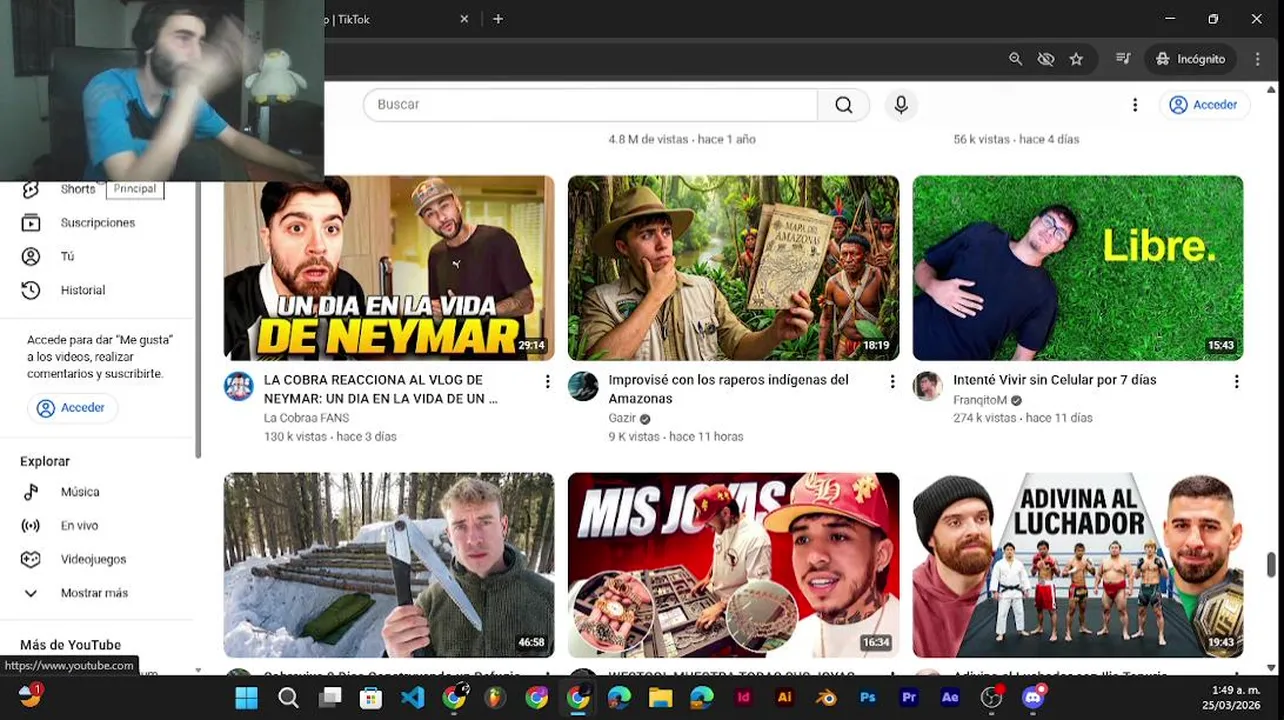This screenshot has height=720, width=1284.
Task: Click title 'Improvisé con los raperos indígenas'
Action: [x=728, y=389]
